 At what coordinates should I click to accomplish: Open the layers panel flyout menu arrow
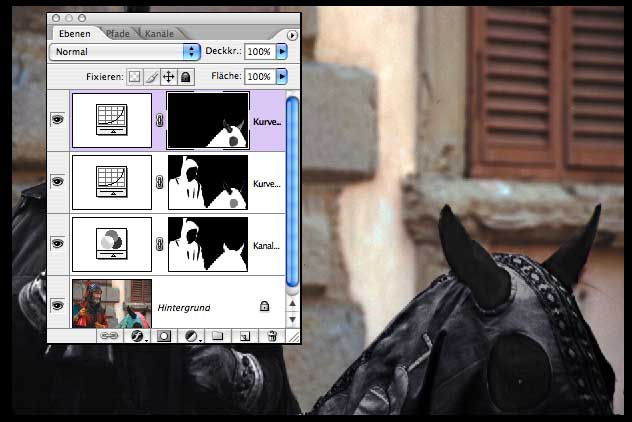[292, 35]
